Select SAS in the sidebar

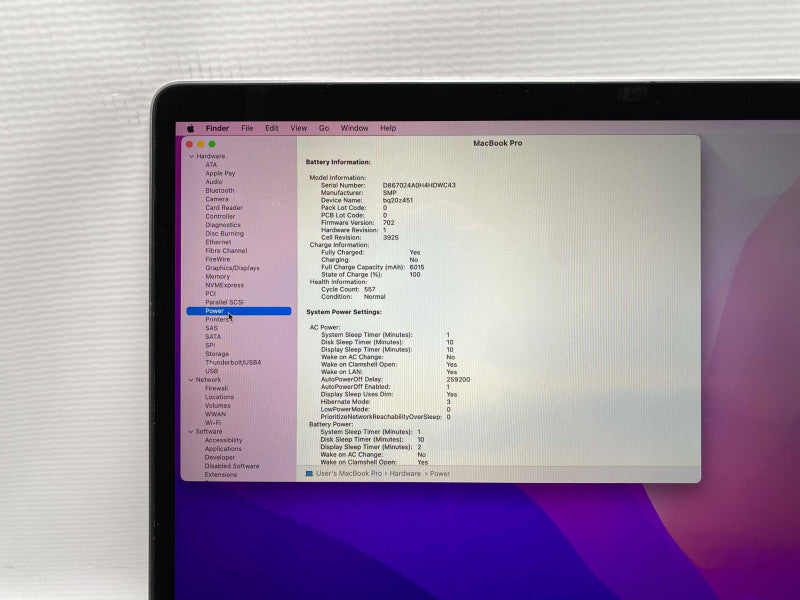pyautogui.click(x=211, y=328)
